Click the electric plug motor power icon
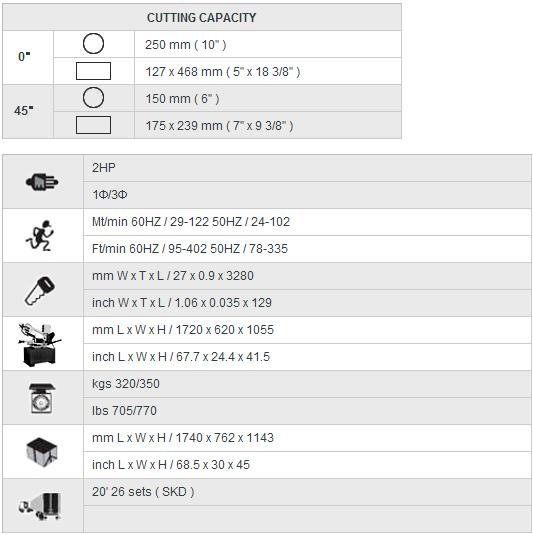The height and width of the screenshot is (534, 533). [42, 182]
